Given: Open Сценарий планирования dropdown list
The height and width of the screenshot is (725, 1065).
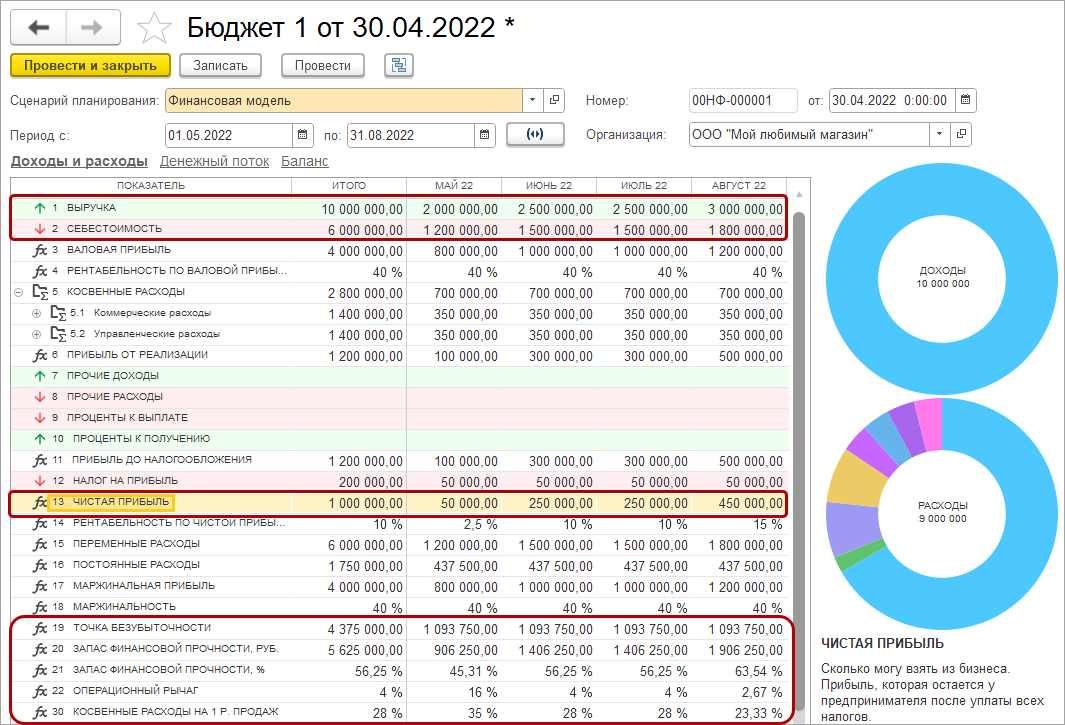Looking at the screenshot, I should (x=533, y=100).
